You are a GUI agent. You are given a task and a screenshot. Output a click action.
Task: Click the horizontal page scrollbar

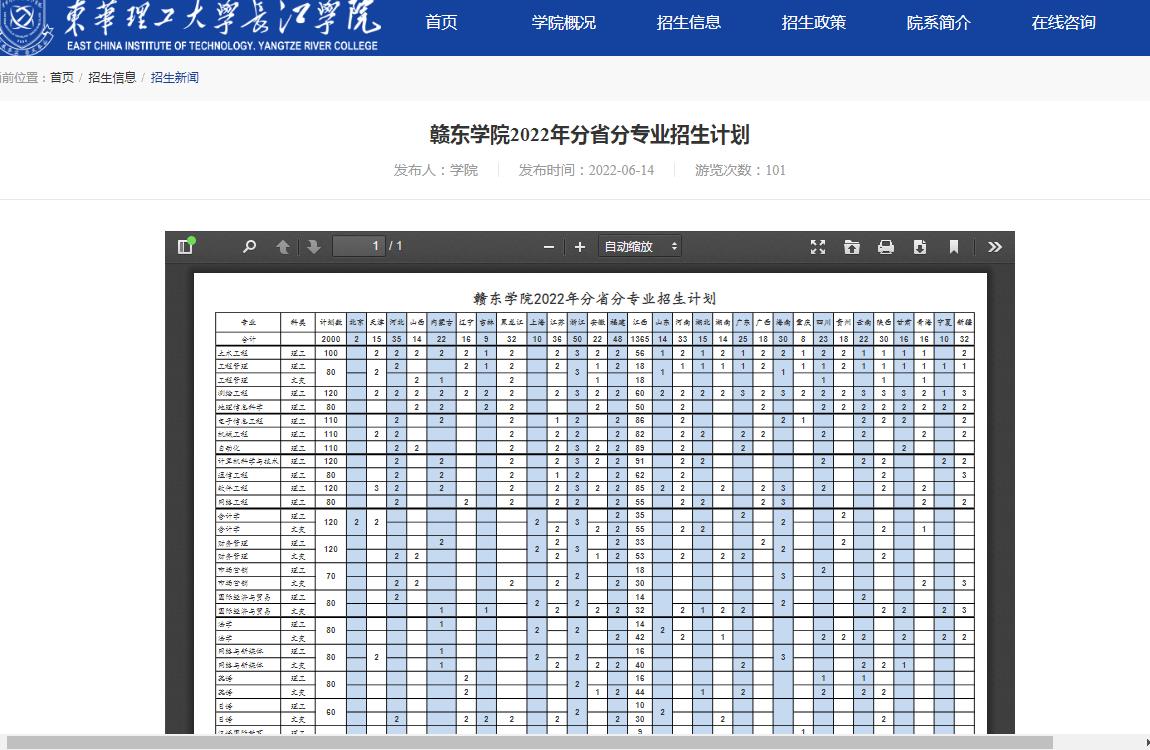(528, 743)
